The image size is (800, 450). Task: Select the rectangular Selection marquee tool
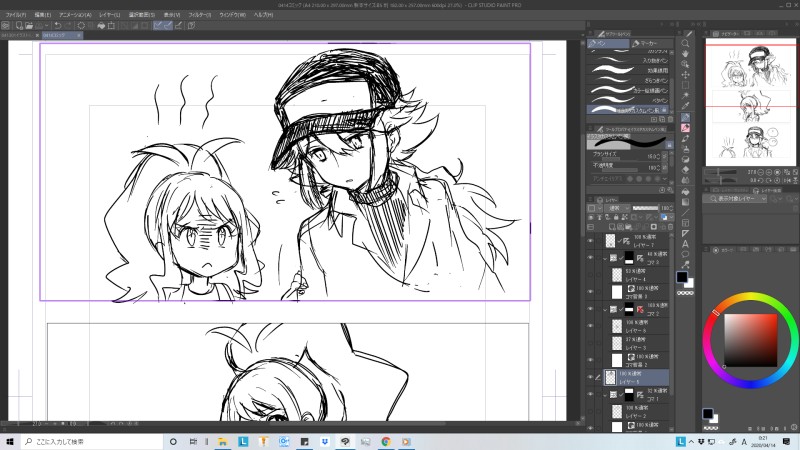pyautogui.click(x=685, y=85)
